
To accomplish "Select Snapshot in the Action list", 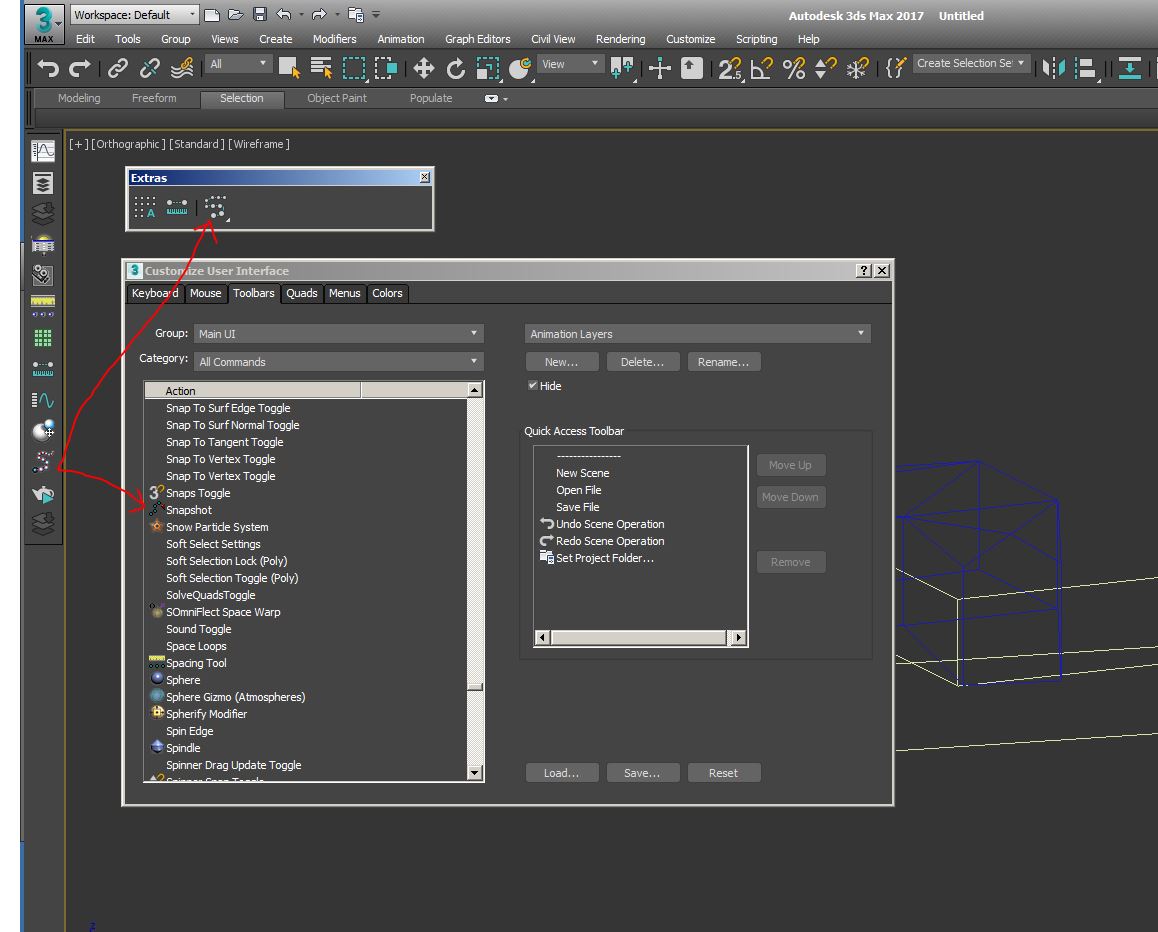I will click(188, 510).
